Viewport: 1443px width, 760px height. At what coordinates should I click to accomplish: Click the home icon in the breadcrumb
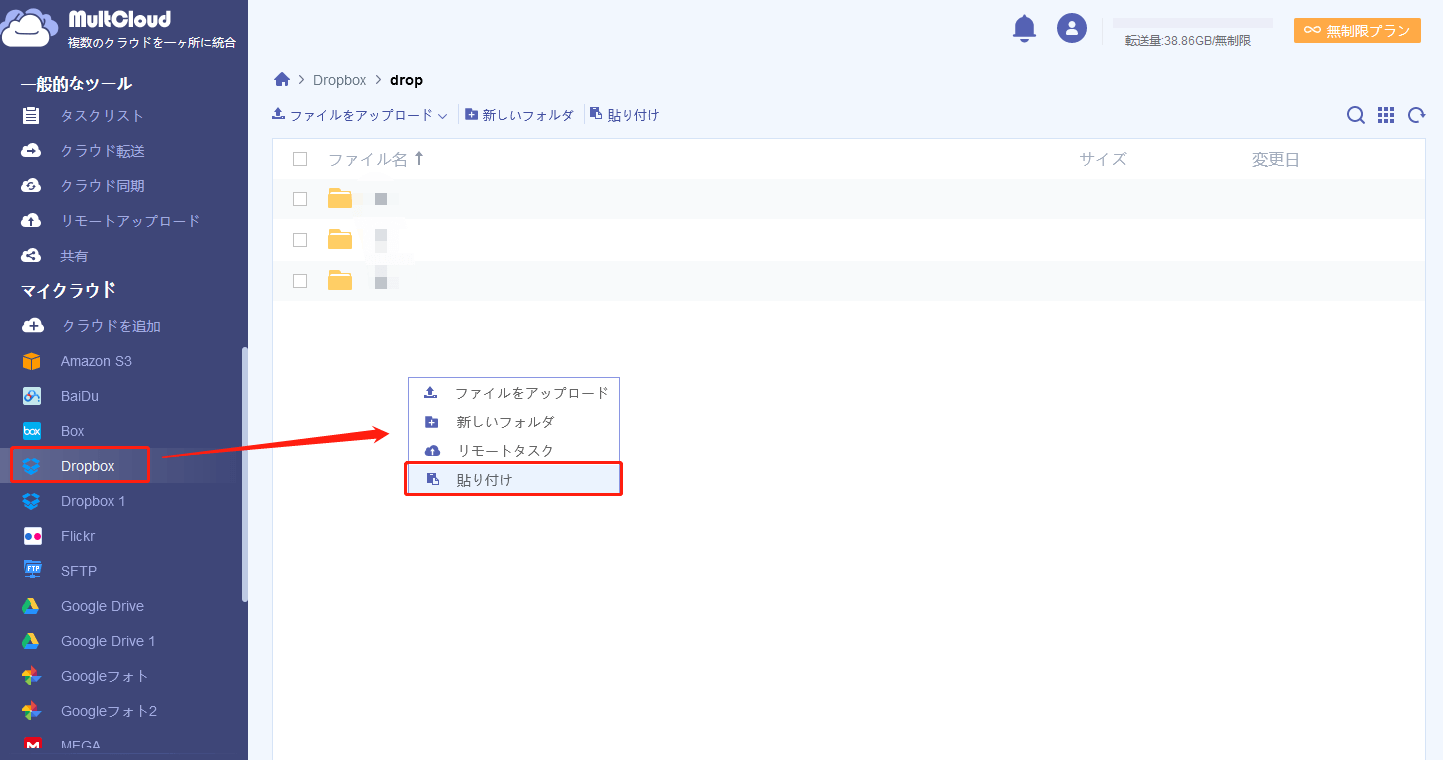(282, 80)
